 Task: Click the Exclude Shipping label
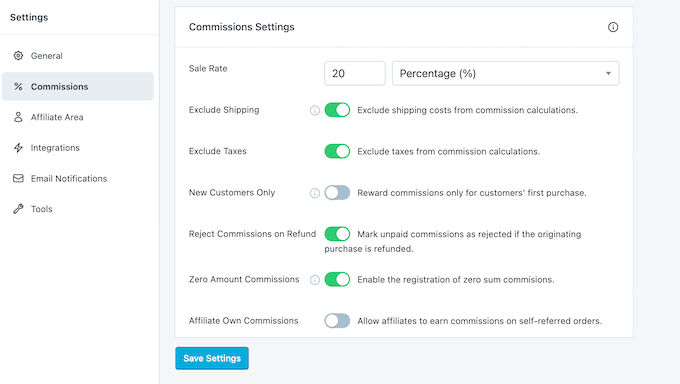(x=224, y=110)
